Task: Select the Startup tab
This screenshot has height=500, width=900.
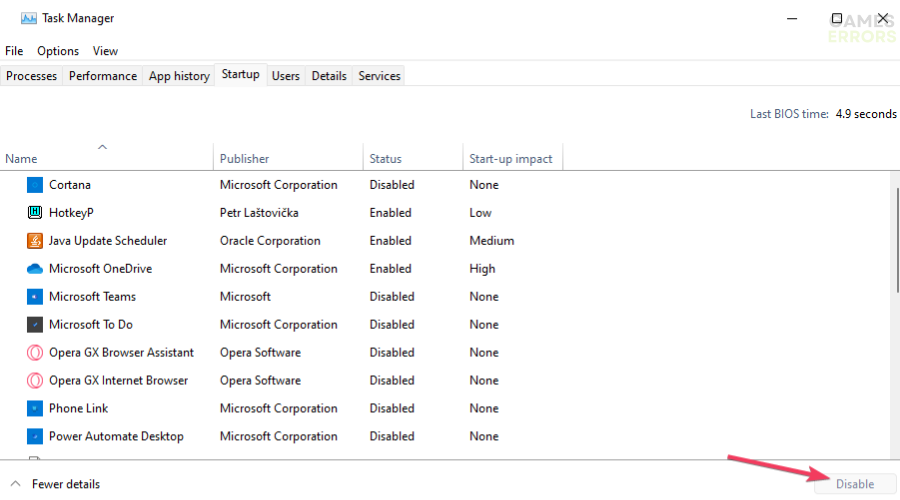Action: click(x=240, y=75)
